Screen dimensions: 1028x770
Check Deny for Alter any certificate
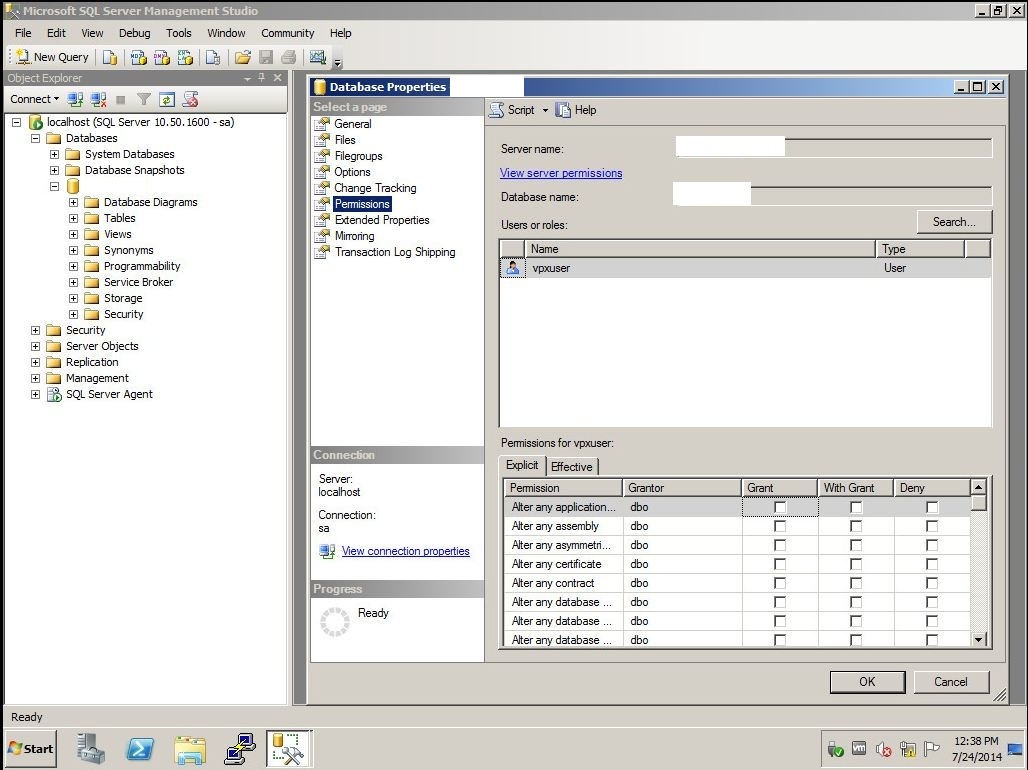(x=932, y=564)
